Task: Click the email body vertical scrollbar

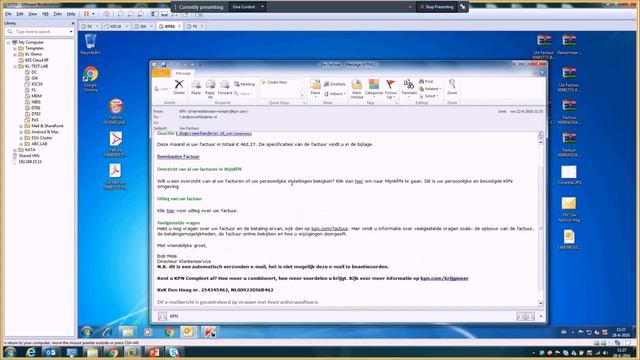Action: tap(541, 218)
